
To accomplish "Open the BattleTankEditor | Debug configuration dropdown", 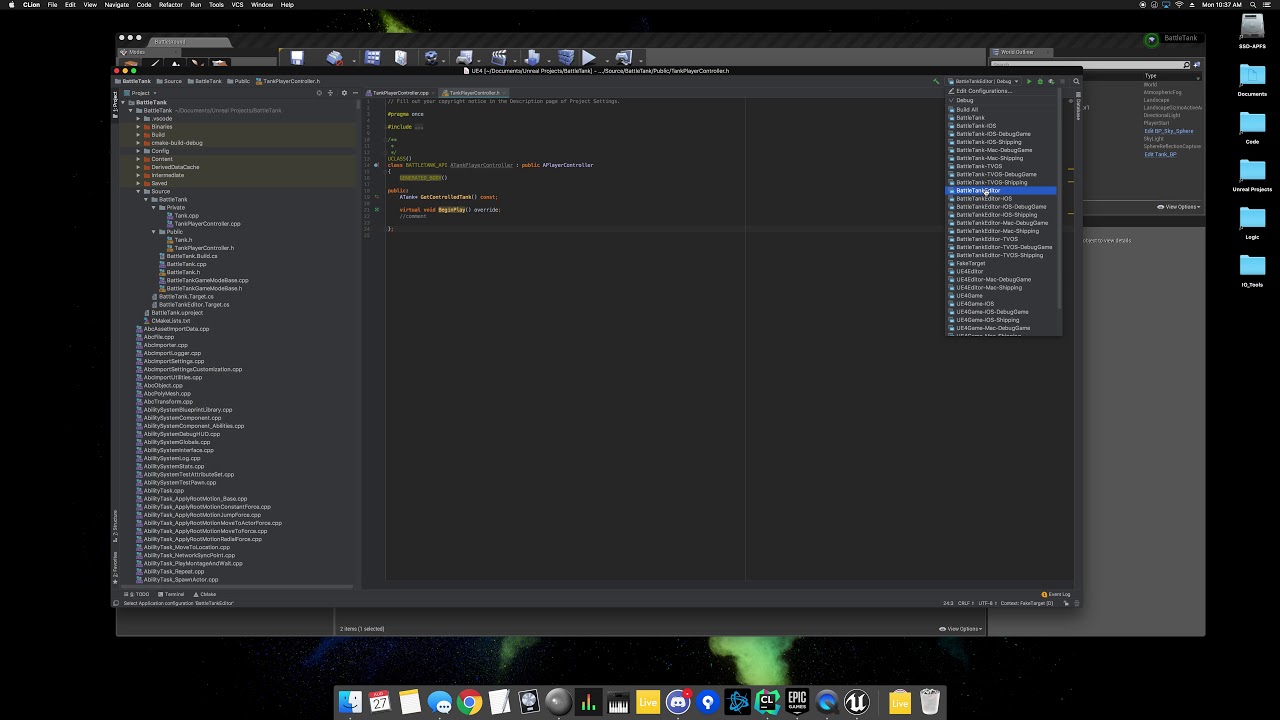I will [984, 81].
